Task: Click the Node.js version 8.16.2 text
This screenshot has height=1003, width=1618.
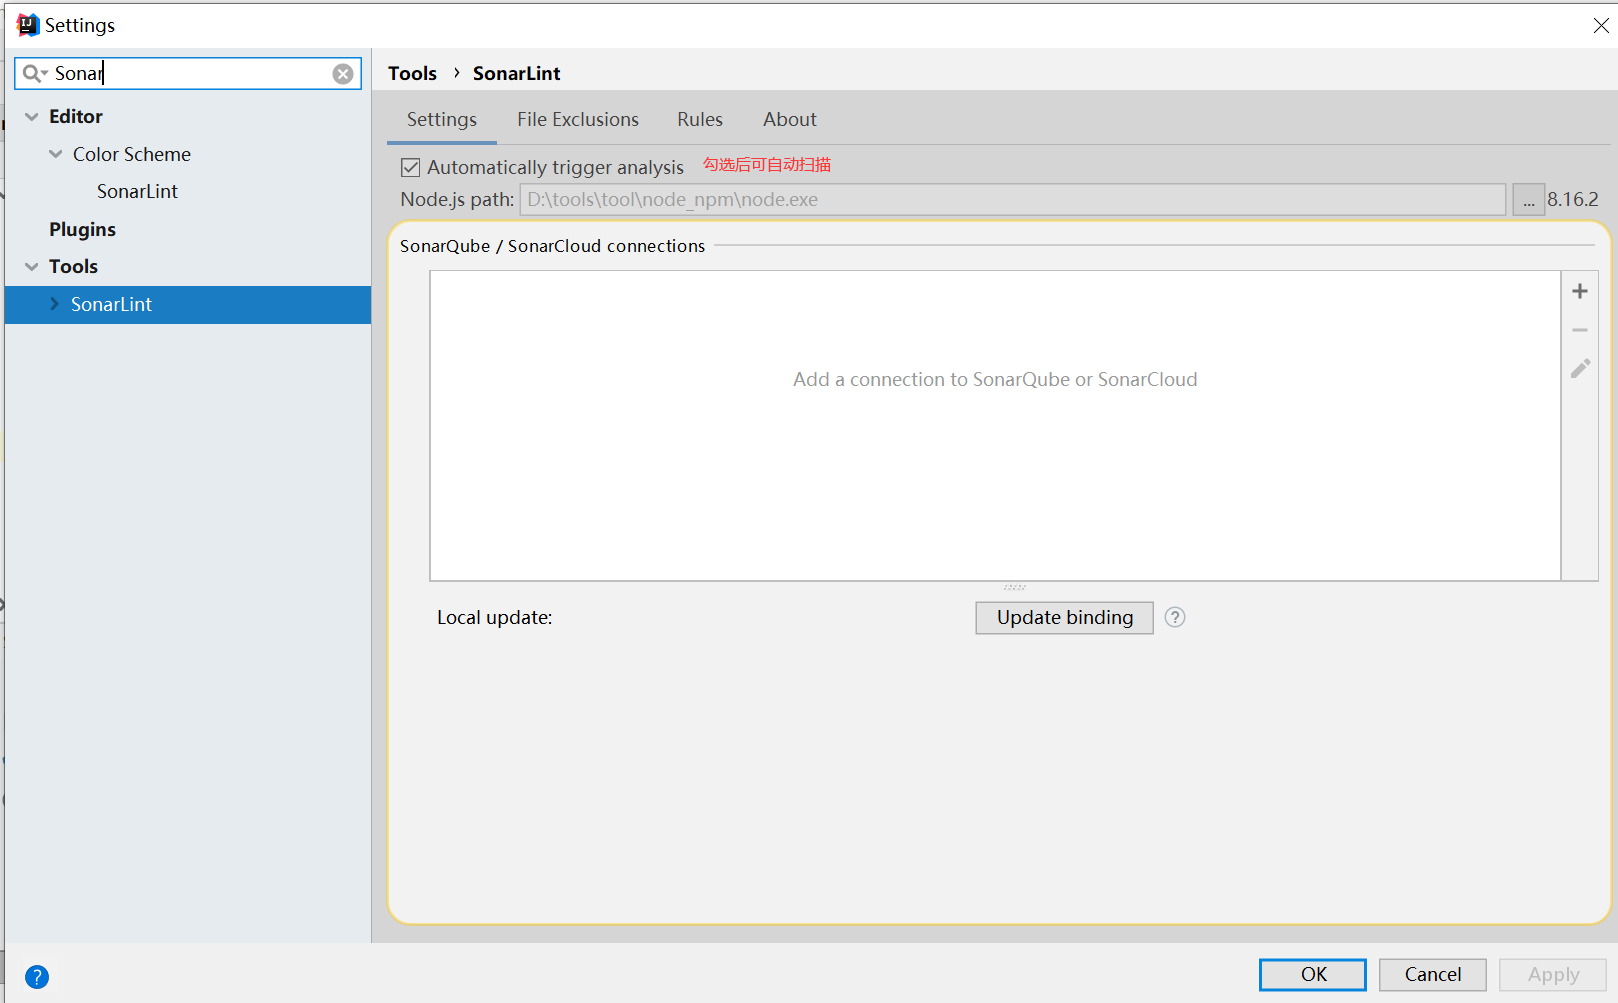Action: point(1573,199)
